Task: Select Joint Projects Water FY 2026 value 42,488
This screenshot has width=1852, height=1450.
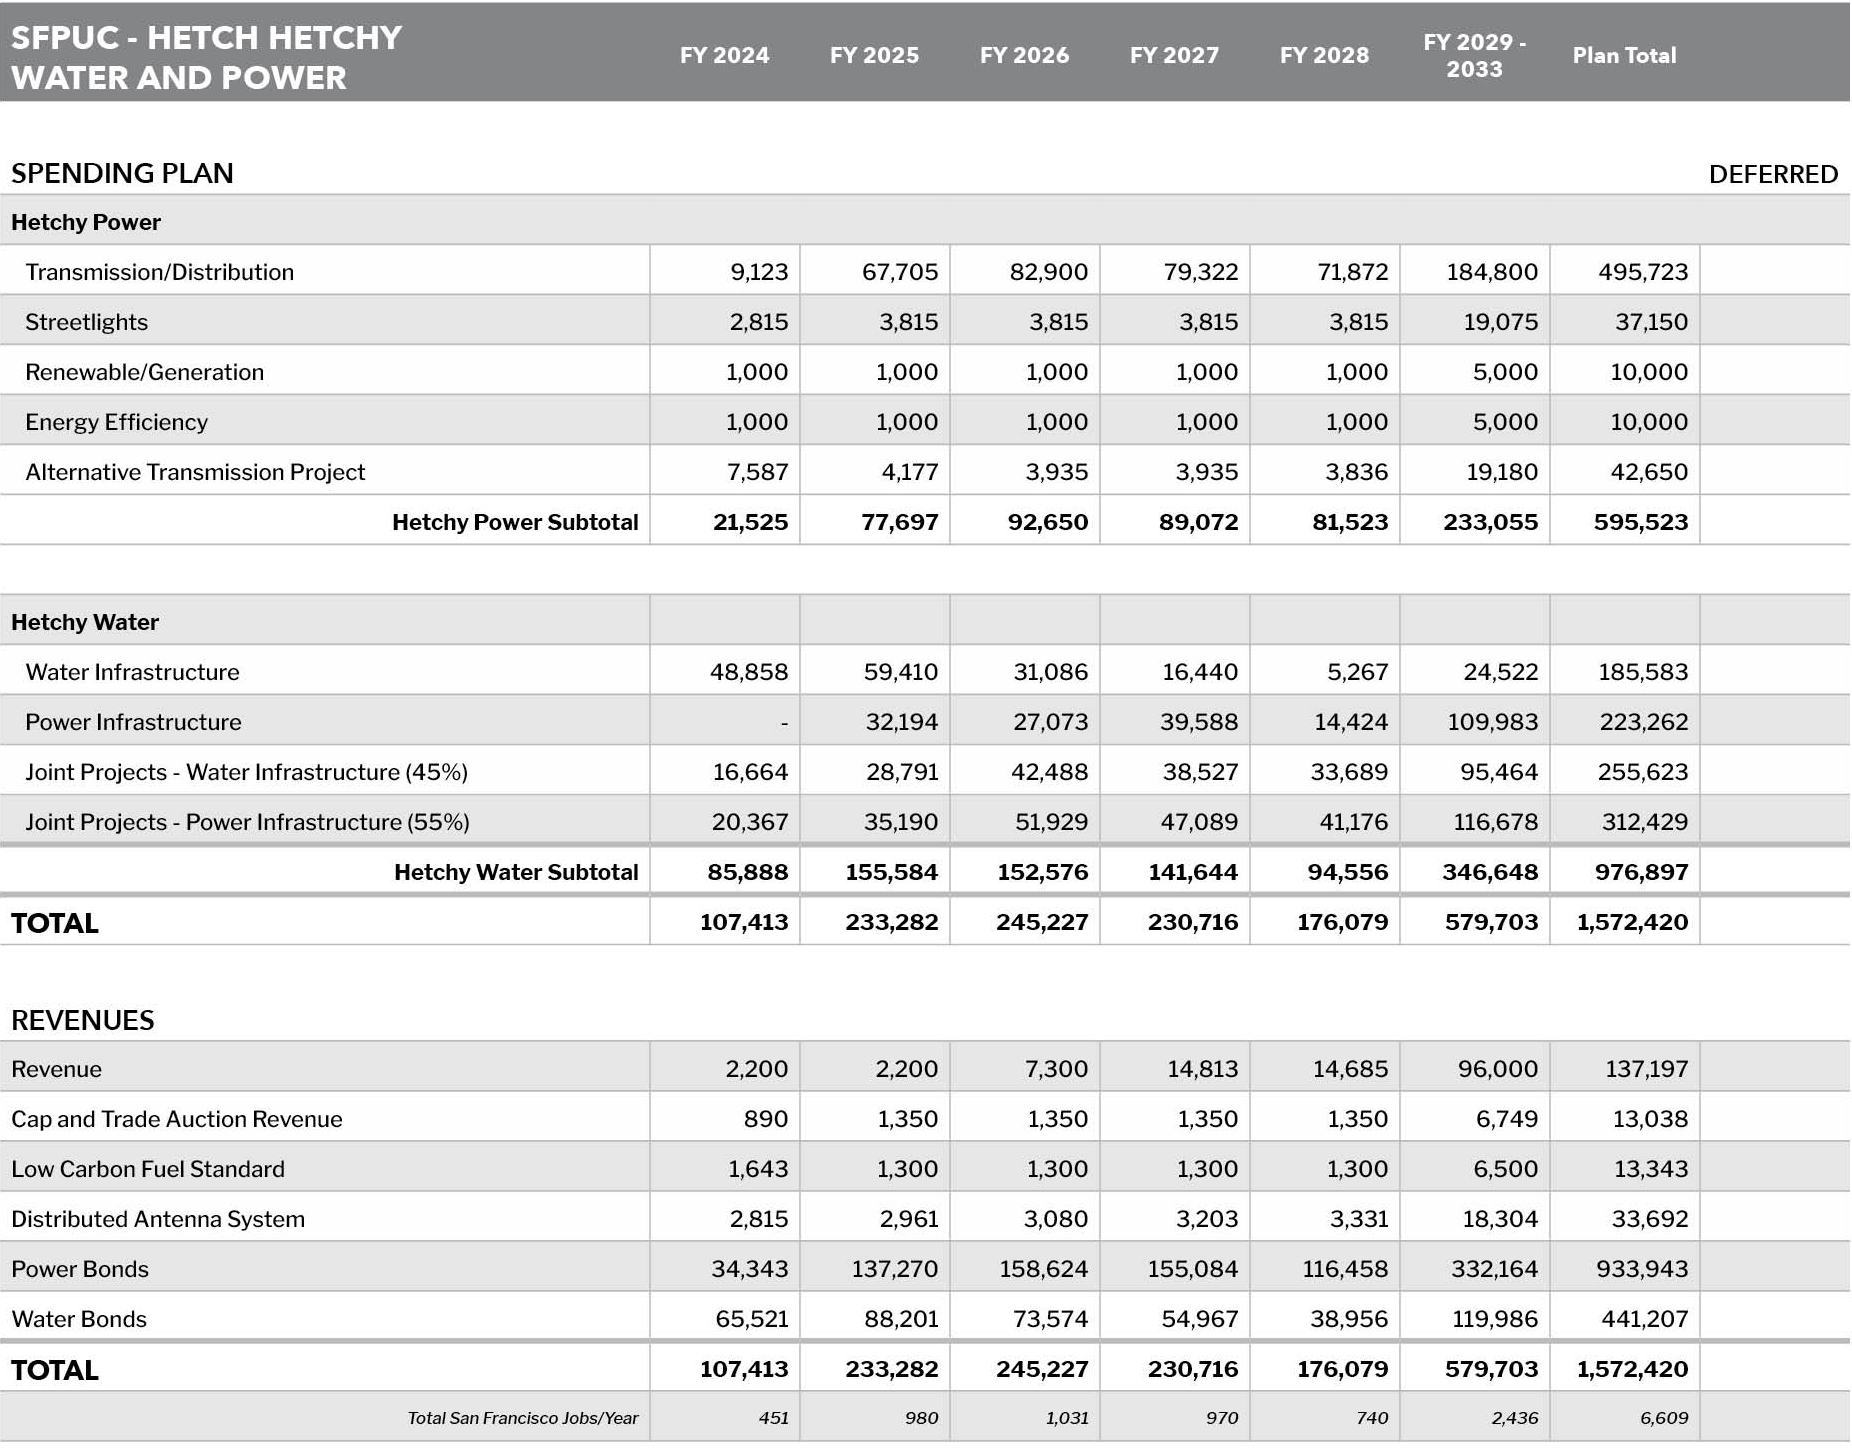Action: pos(1049,772)
